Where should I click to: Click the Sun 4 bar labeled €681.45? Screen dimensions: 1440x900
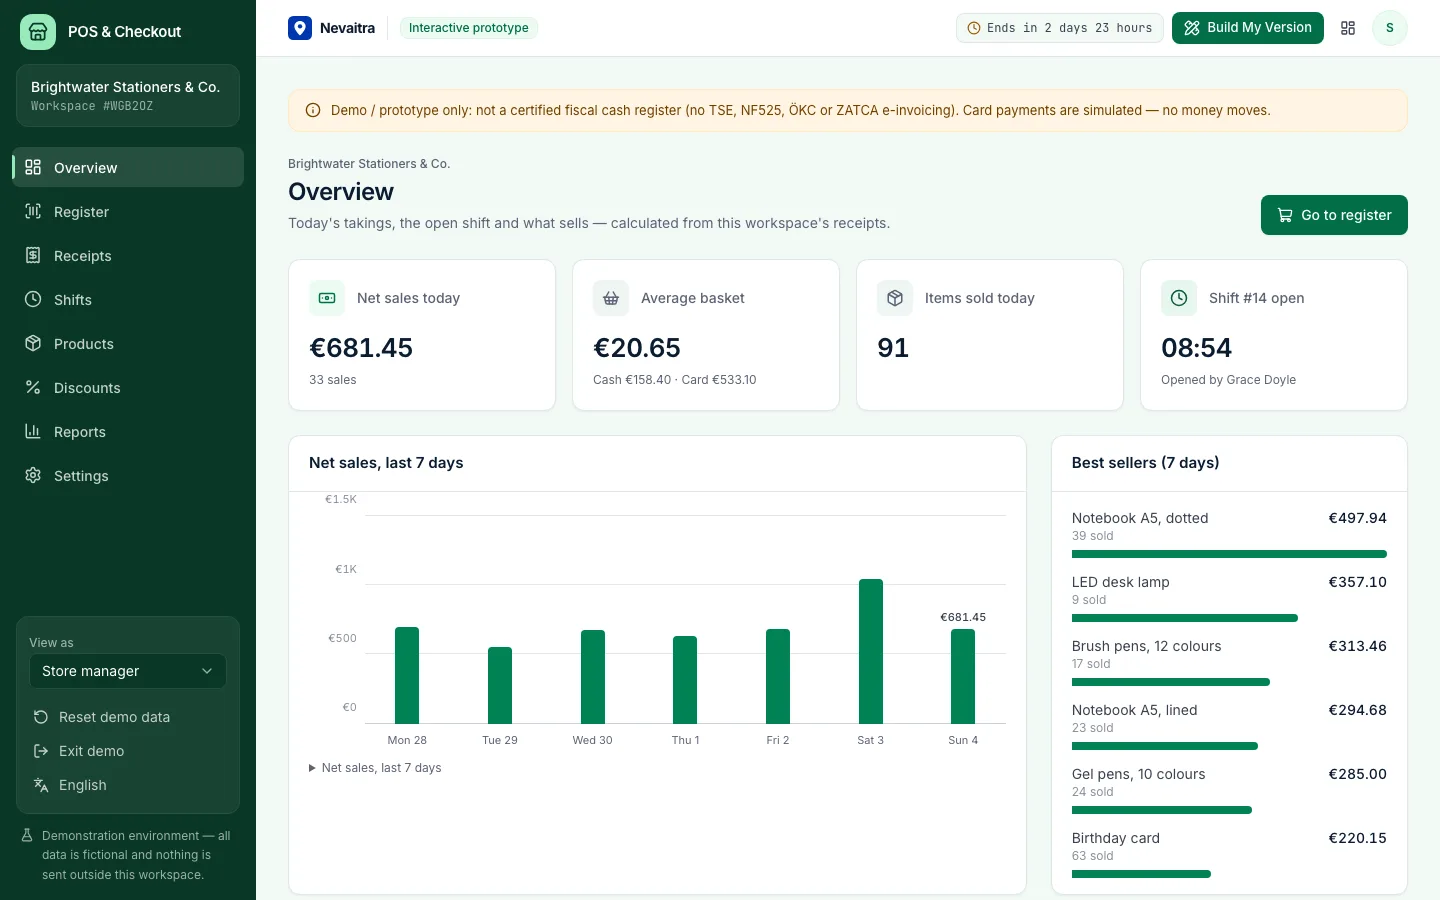pos(963,676)
